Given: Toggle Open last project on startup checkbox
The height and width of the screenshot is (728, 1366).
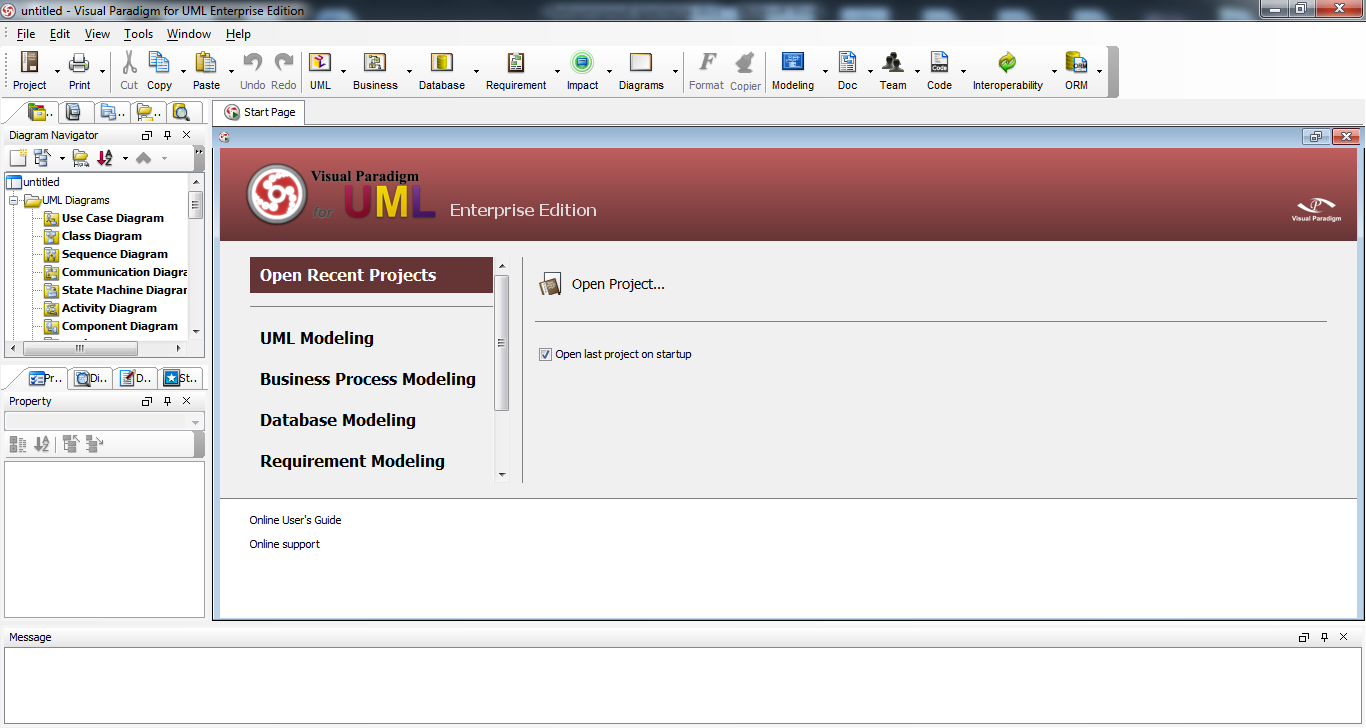Looking at the screenshot, I should coord(545,354).
